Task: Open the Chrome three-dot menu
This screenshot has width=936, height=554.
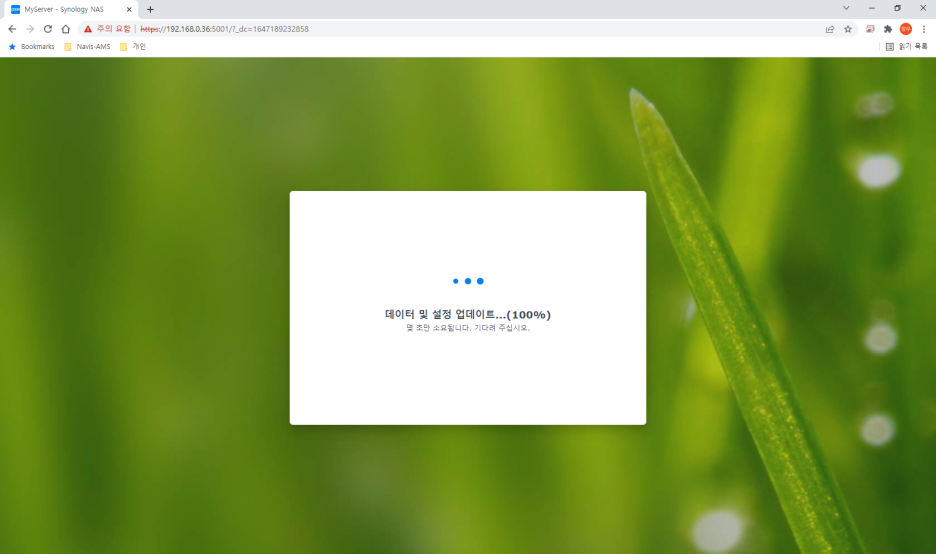Action: tap(923, 29)
